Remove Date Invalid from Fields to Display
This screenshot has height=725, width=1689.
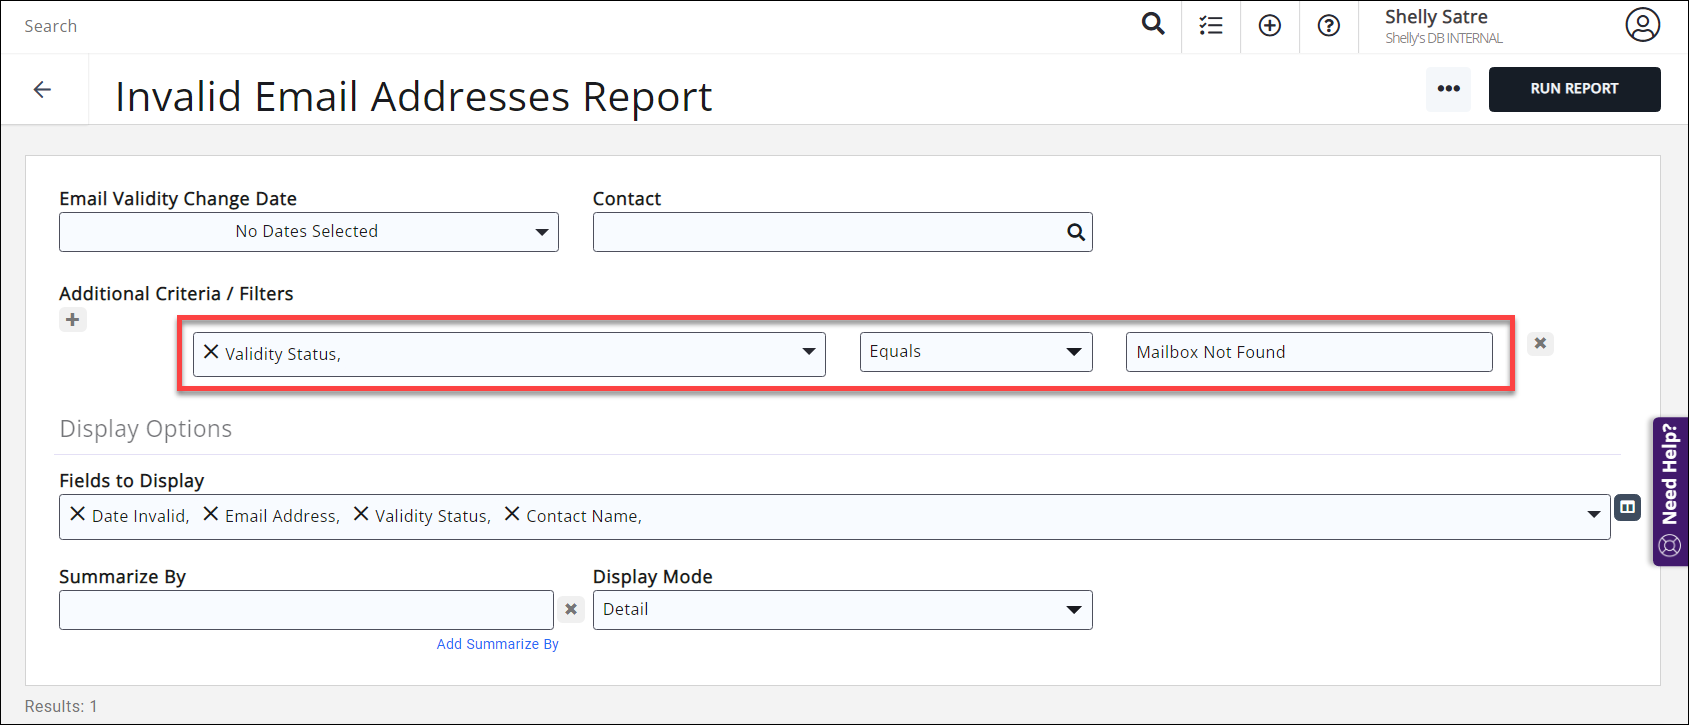[77, 514]
